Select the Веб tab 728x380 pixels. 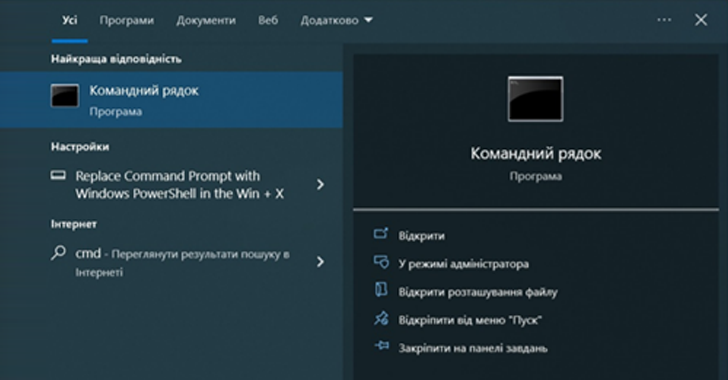(x=268, y=20)
